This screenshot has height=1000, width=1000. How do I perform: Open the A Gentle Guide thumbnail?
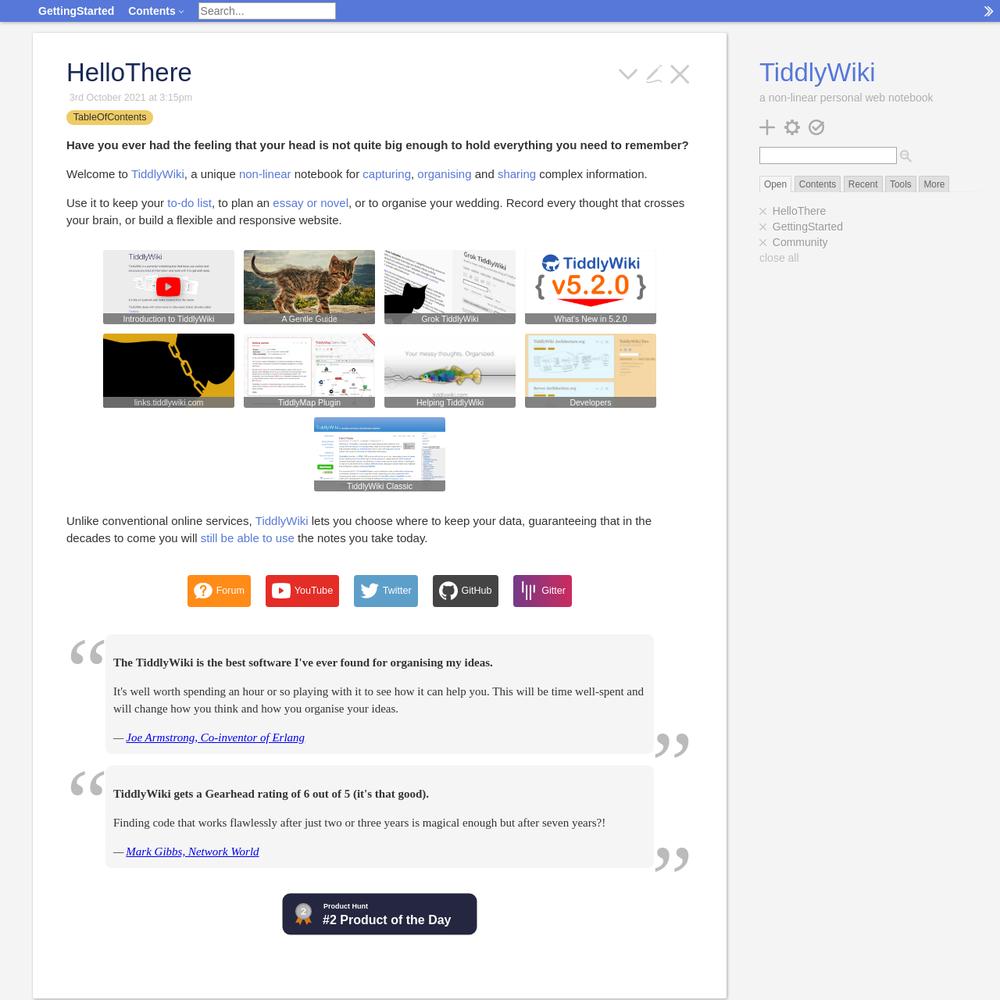click(x=309, y=287)
